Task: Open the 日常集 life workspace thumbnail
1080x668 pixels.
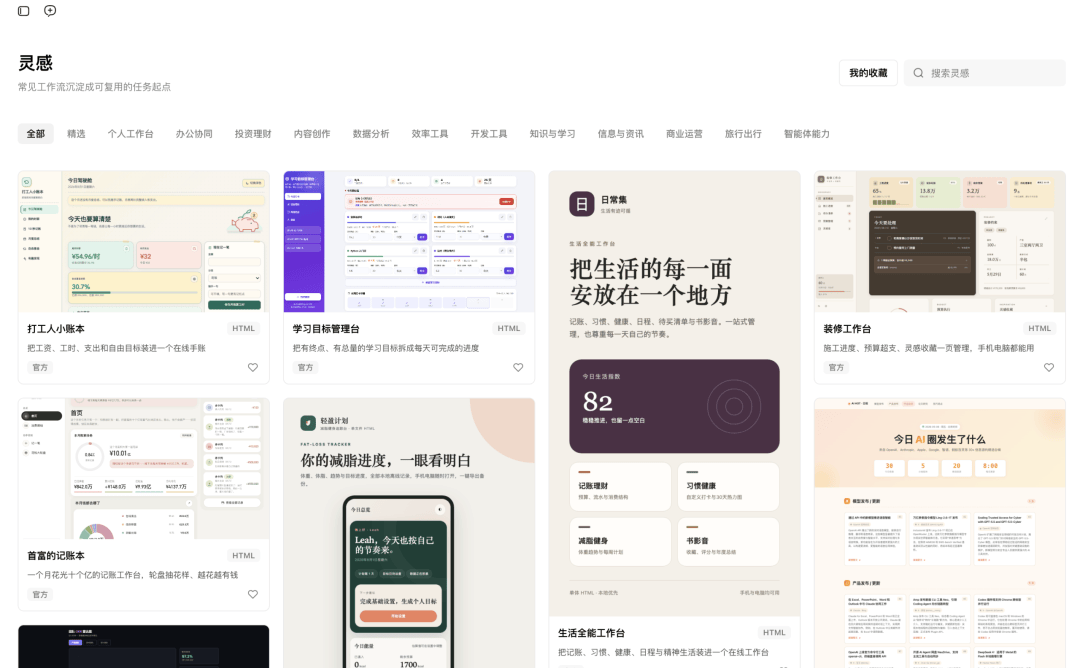Action: (x=674, y=393)
